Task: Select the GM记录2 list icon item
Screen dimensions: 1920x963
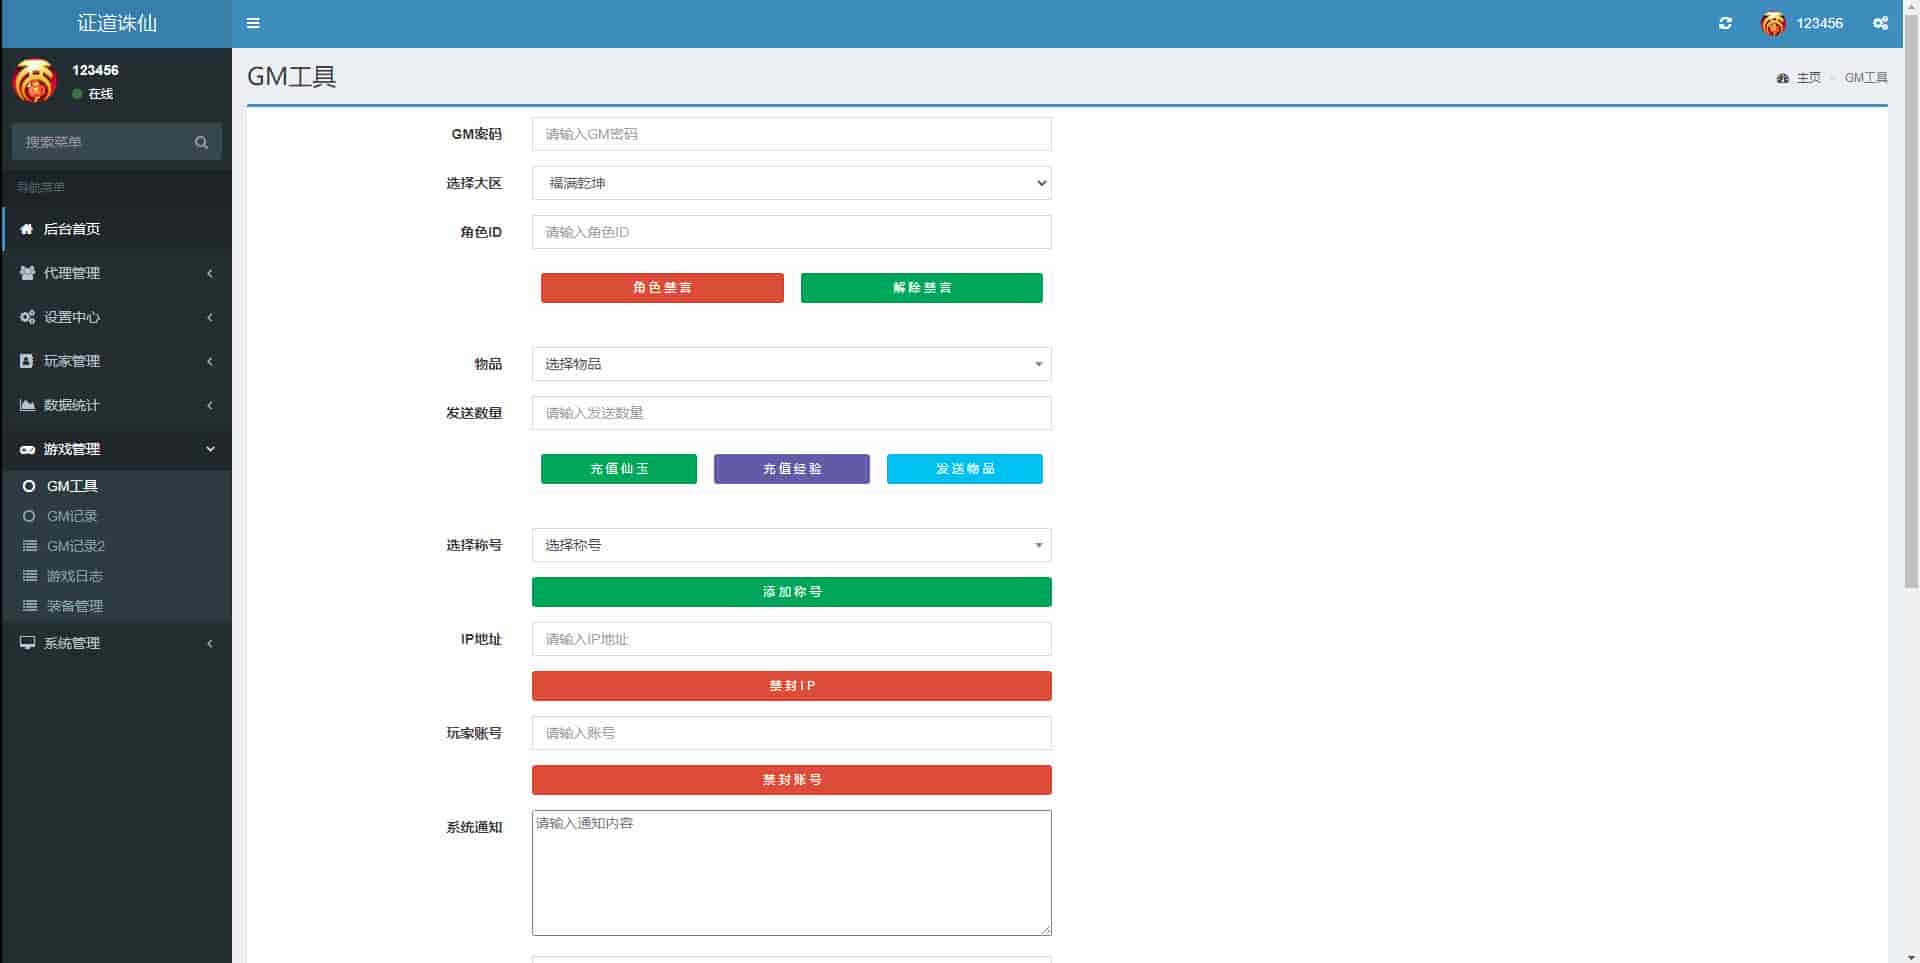Action: (30, 546)
